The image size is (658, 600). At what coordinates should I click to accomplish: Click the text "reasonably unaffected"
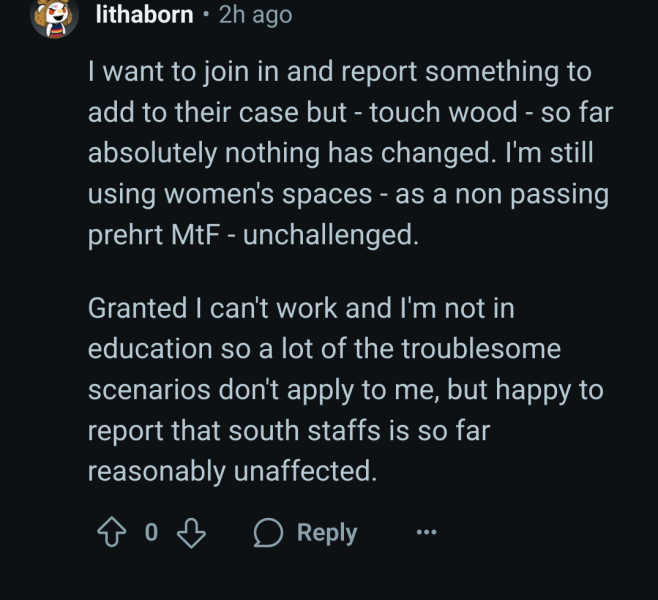(232, 469)
